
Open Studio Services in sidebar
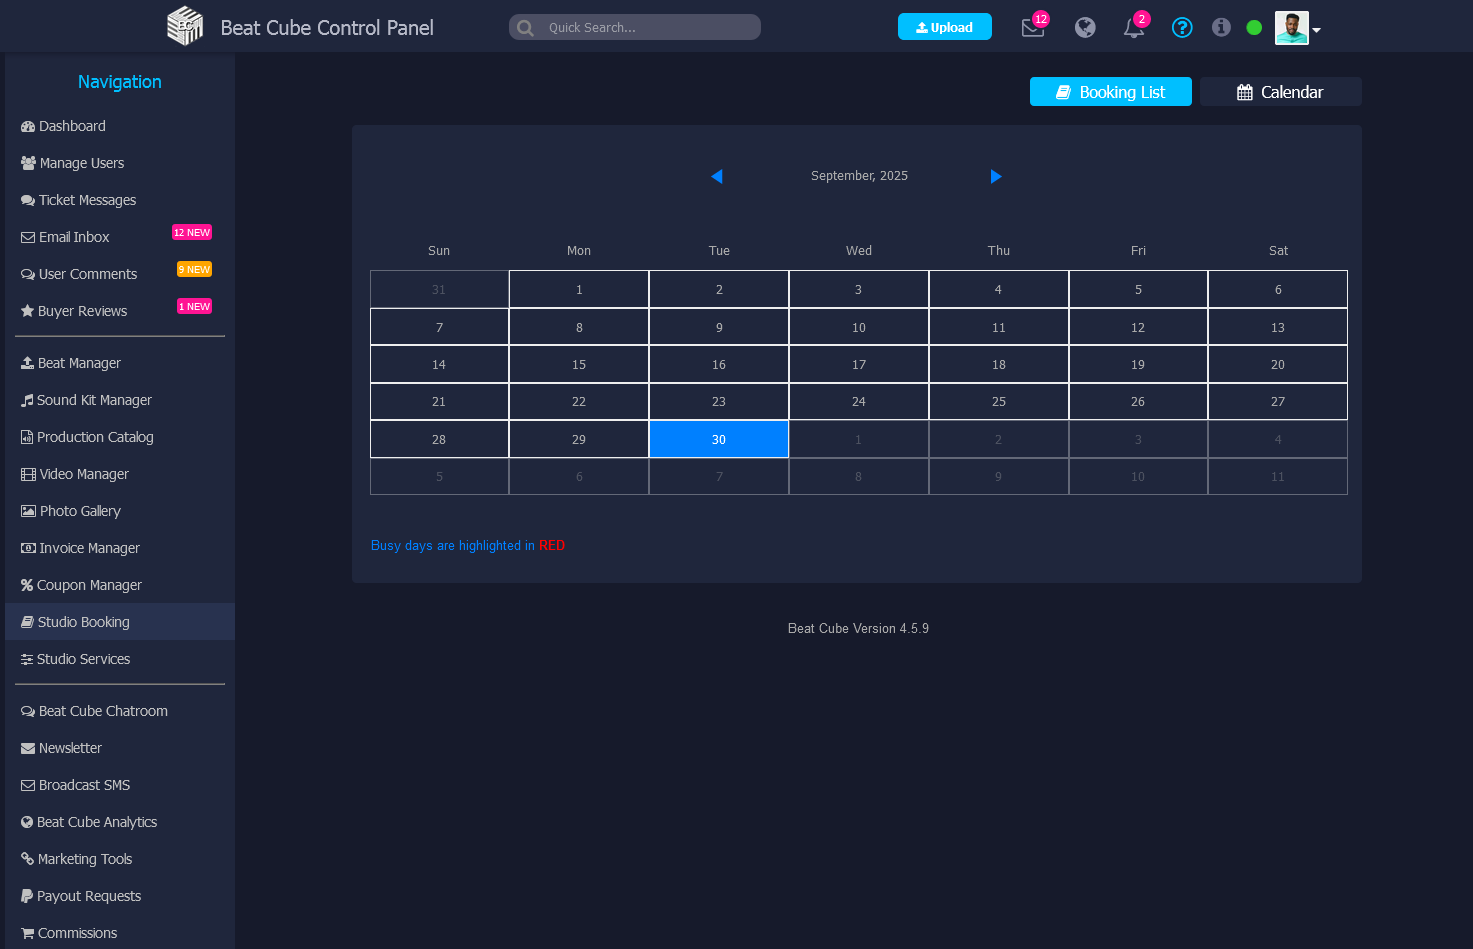(83, 659)
